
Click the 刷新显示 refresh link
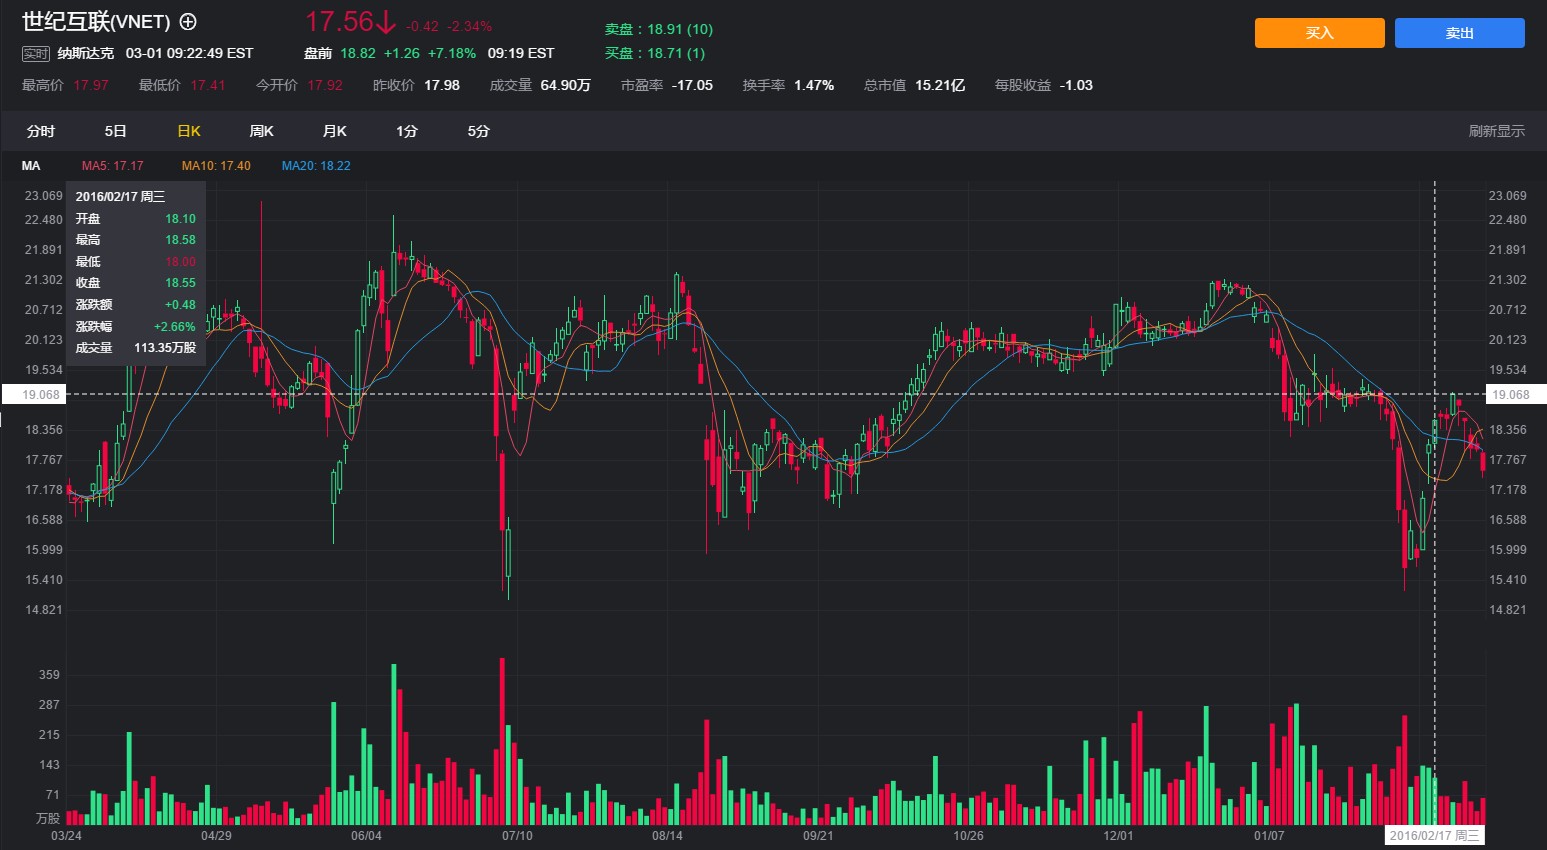1496,131
